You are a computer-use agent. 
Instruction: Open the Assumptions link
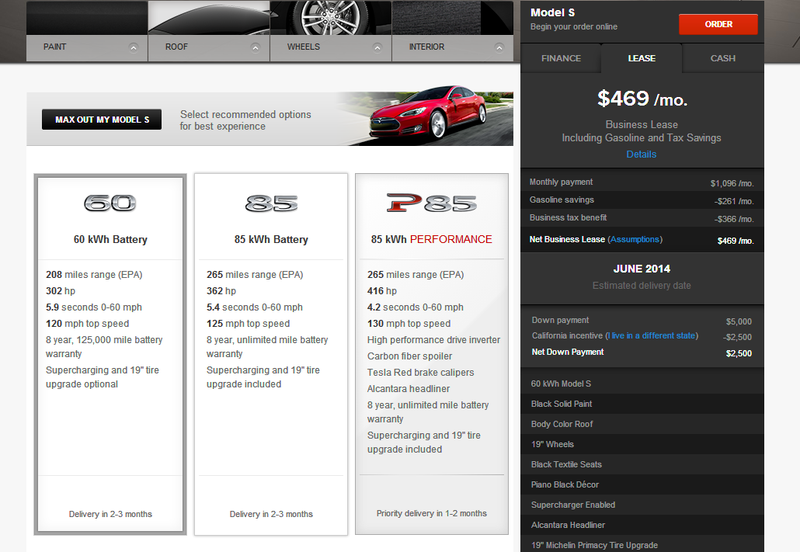tap(635, 239)
